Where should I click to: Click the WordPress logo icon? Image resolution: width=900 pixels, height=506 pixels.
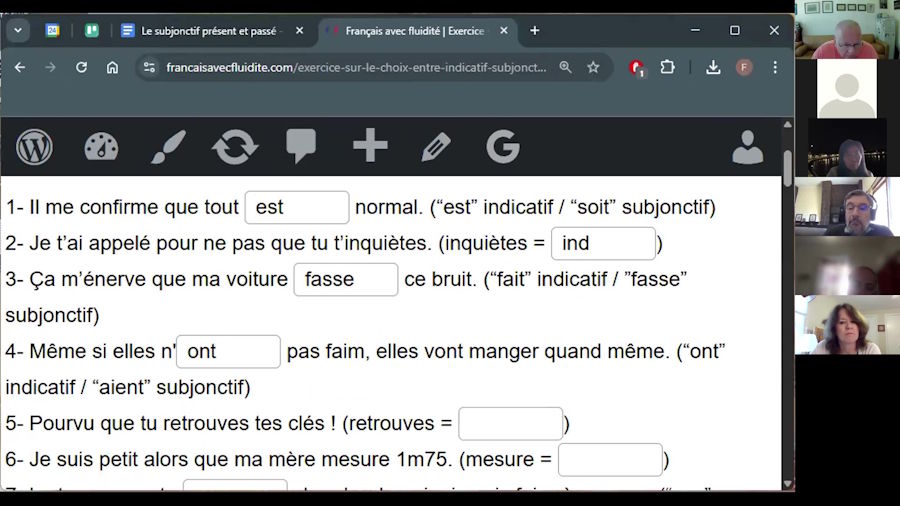click(x=34, y=147)
